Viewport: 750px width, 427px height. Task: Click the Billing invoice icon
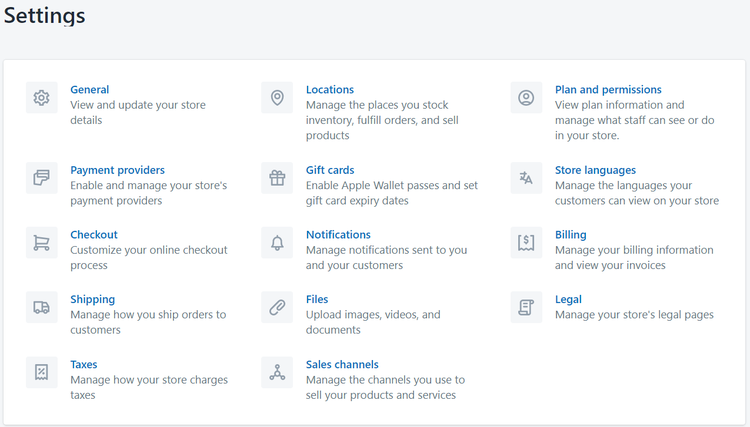[526, 243]
